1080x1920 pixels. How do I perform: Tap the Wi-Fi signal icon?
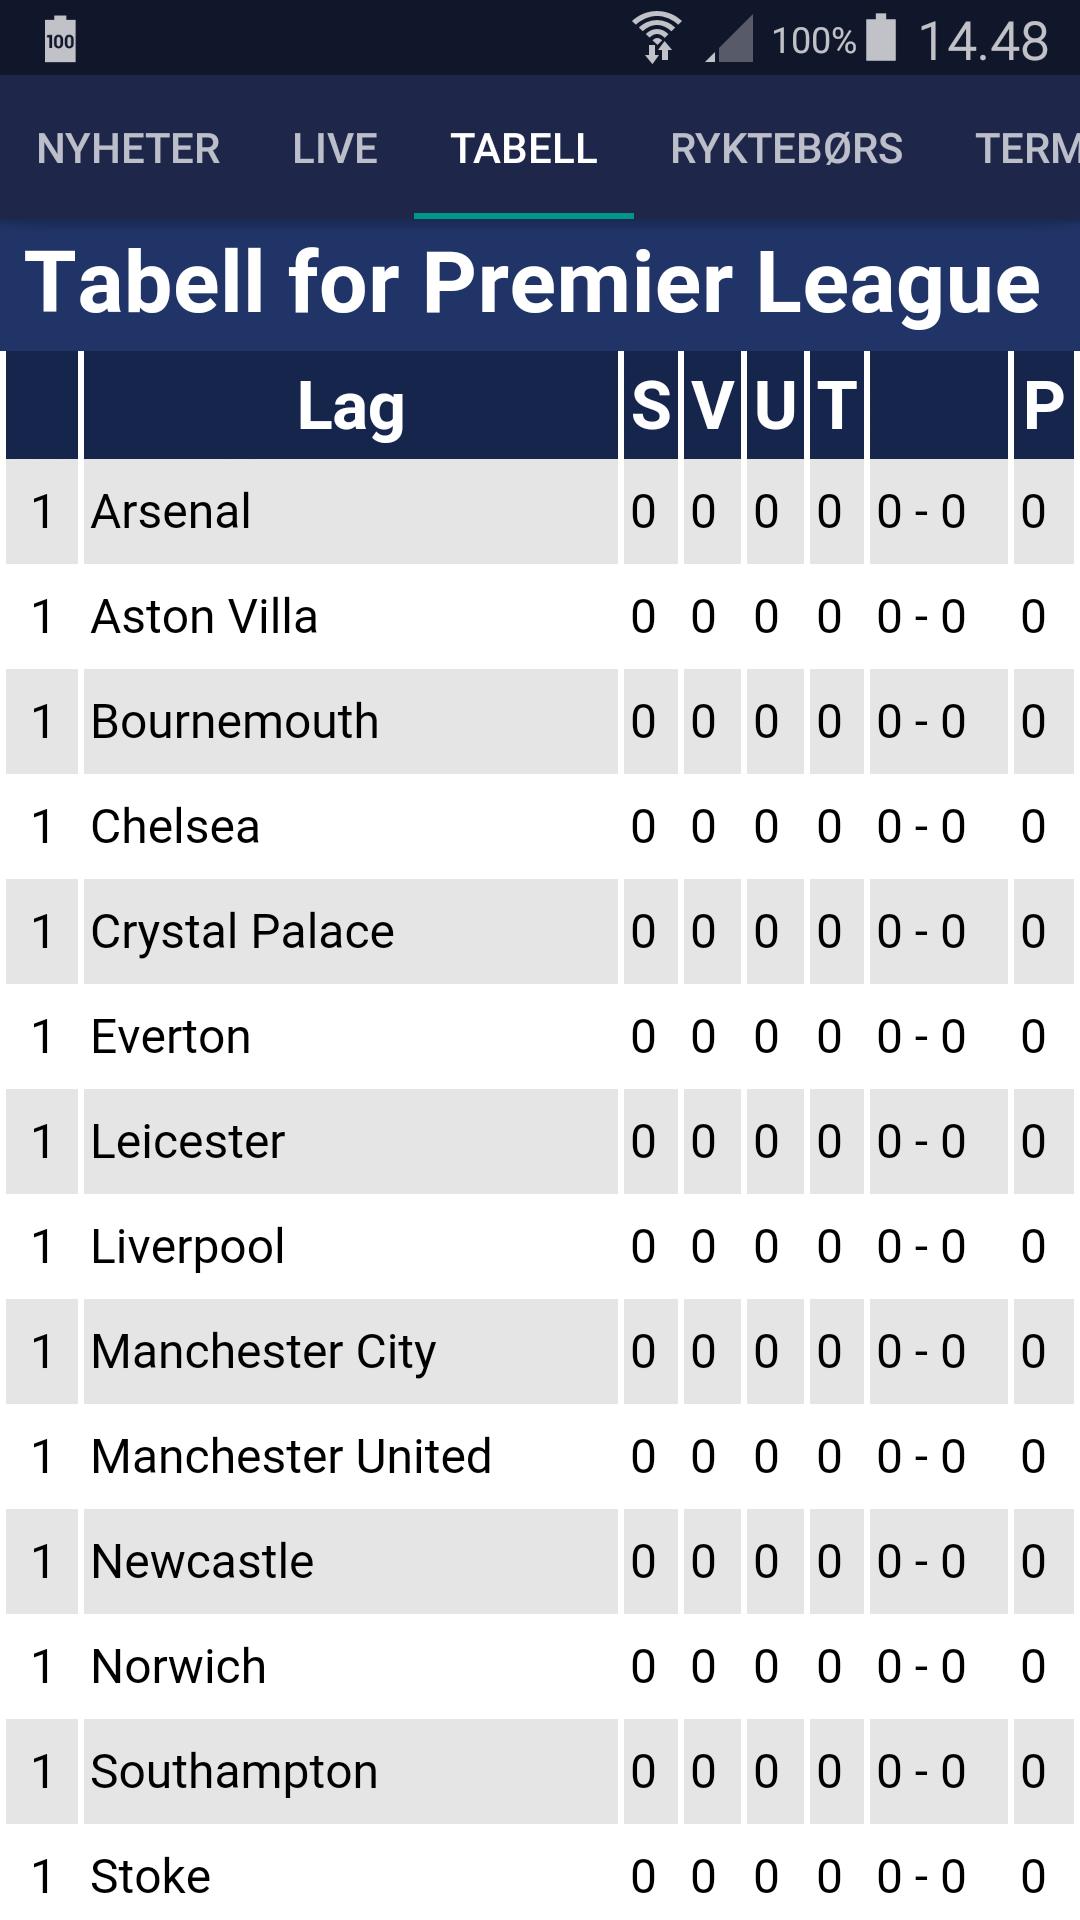pos(657,38)
